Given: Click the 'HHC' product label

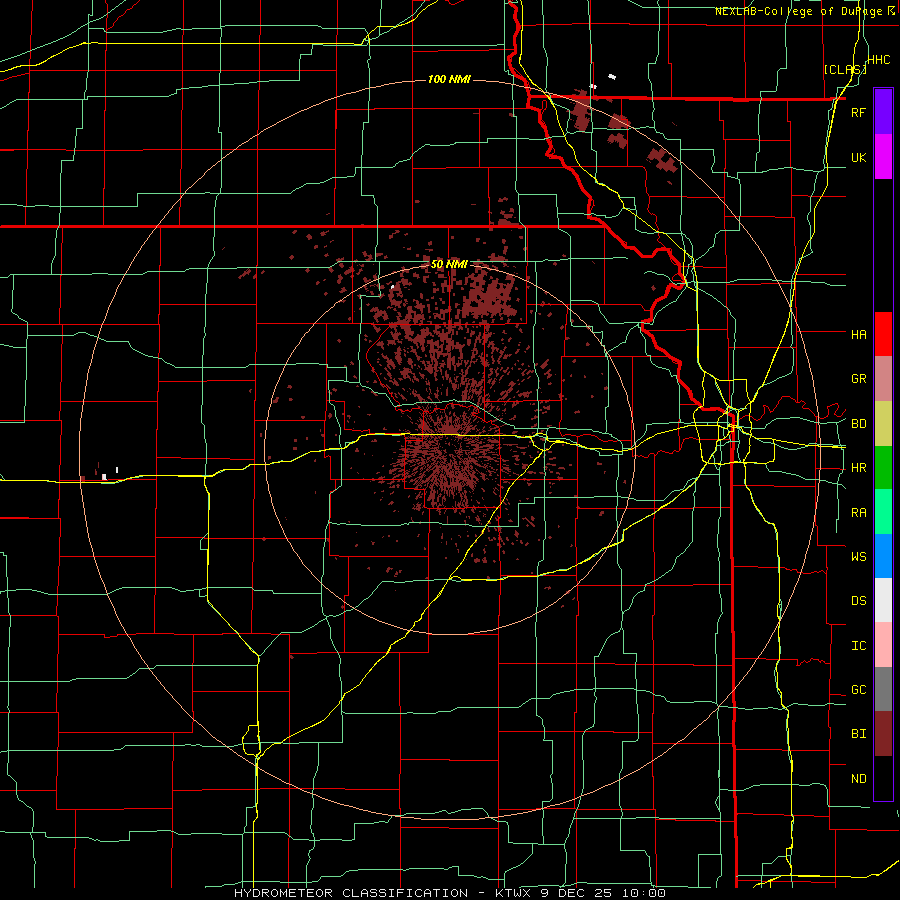Looking at the screenshot, I should [878, 60].
